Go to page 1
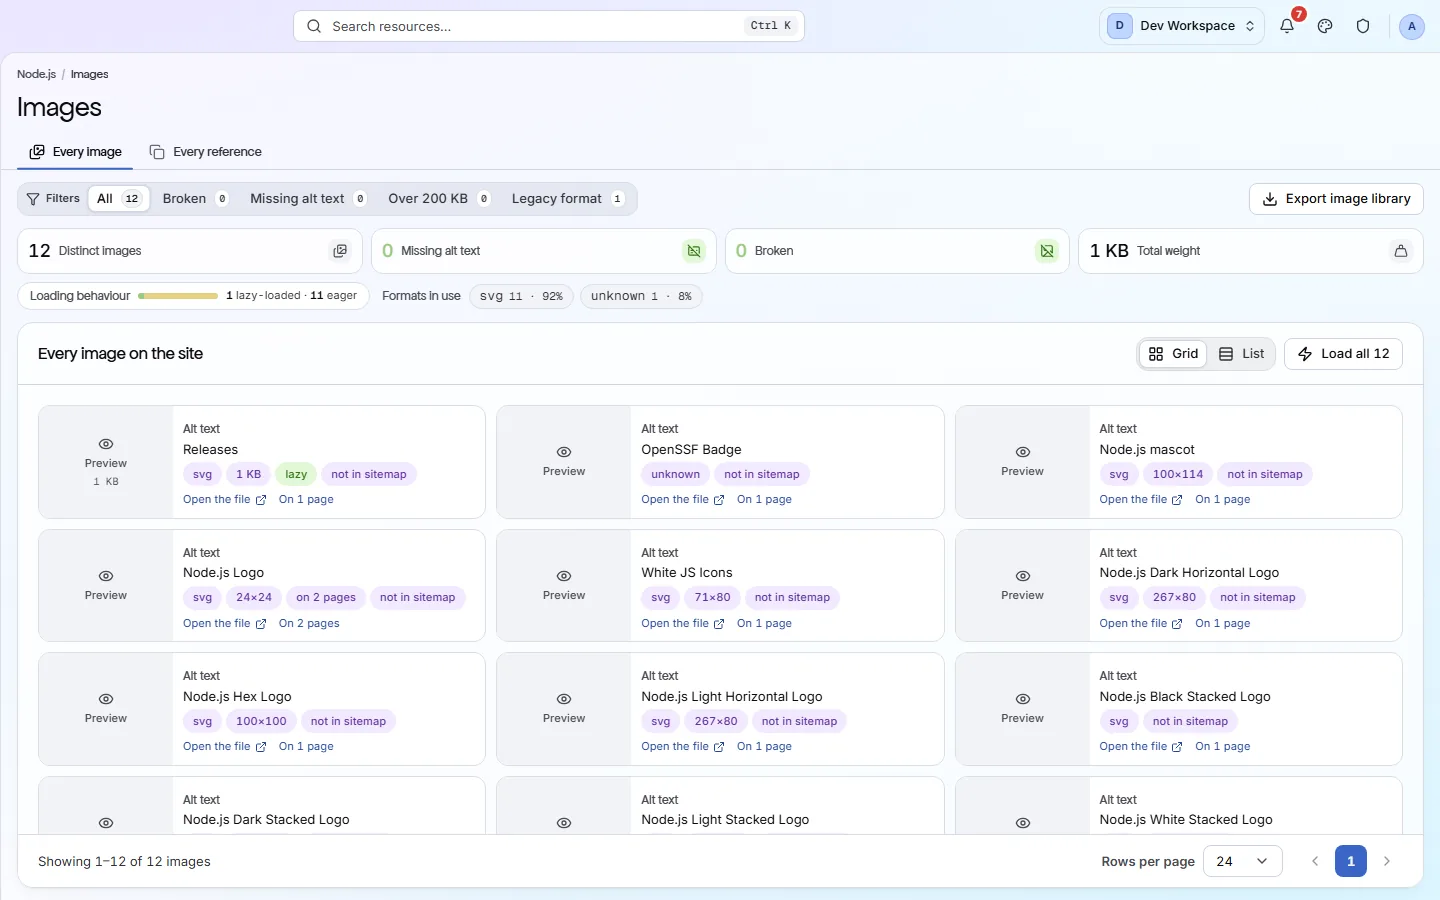Viewport: 1440px width, 900px height. (1351, 861)
